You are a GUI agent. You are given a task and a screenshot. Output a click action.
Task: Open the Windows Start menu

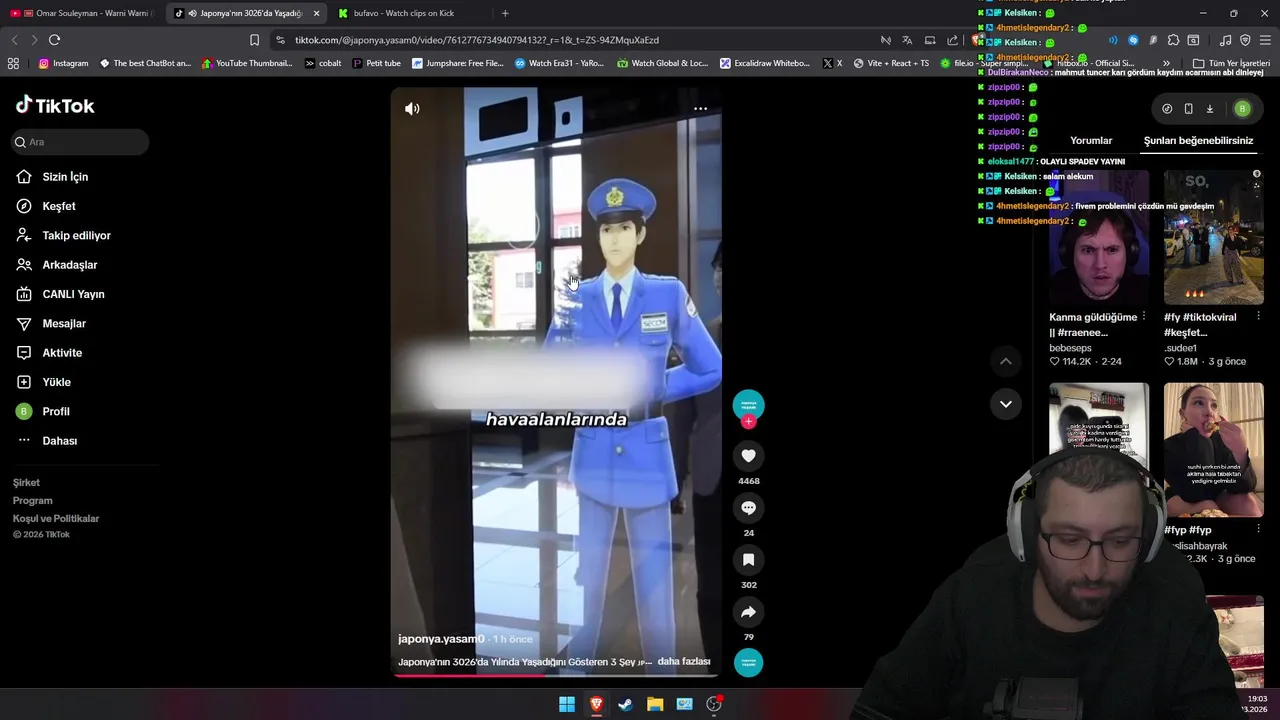tap(567, 704)
